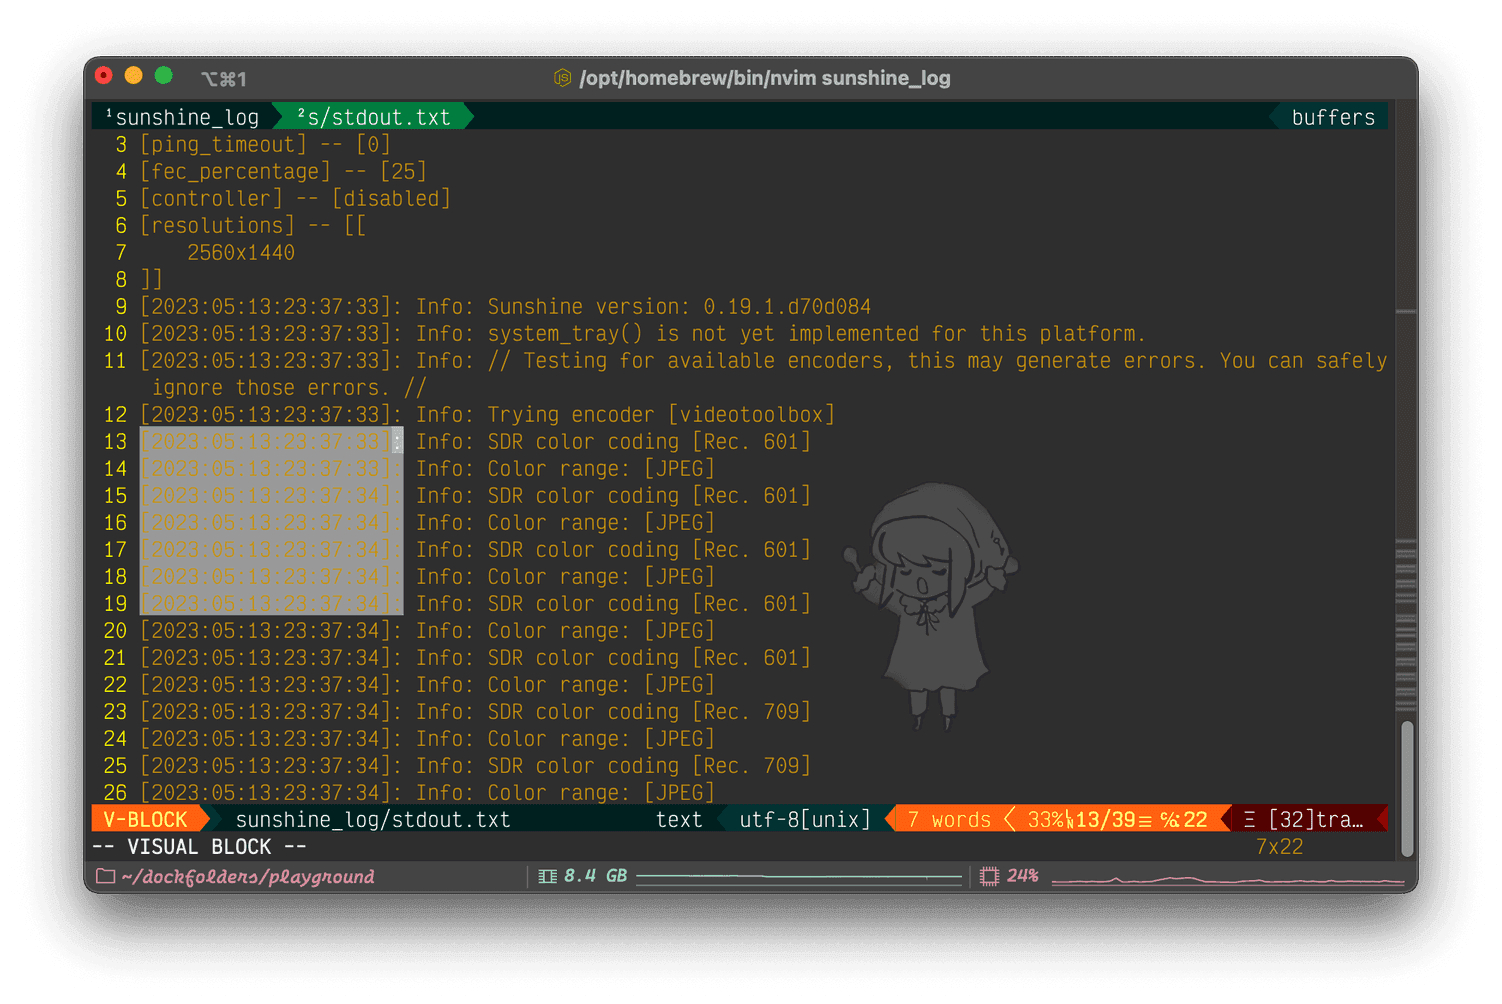Click line number 9 in the gutter
This screenshot has width=1502, height=1004.
tap(121, 307)
